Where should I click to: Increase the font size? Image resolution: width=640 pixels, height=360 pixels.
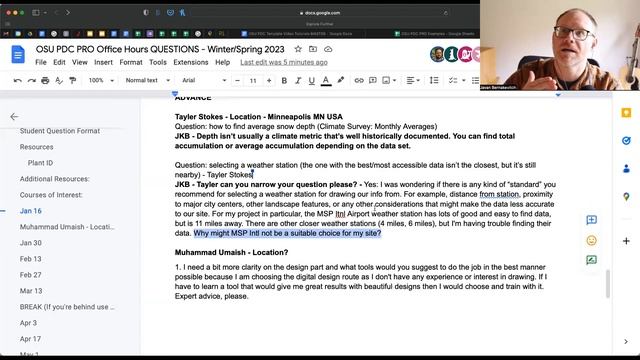[x=269, y=80]
